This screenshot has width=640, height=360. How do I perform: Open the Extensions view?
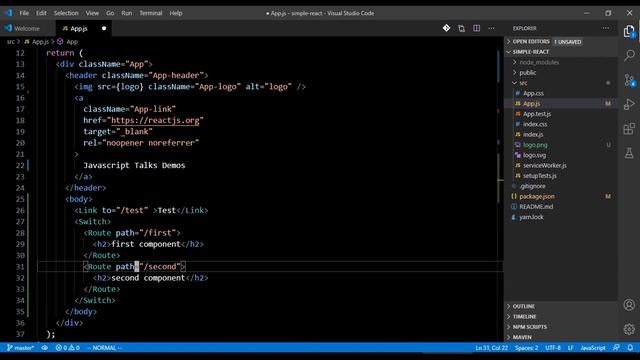pyautogui.click(x=629, y=129)
